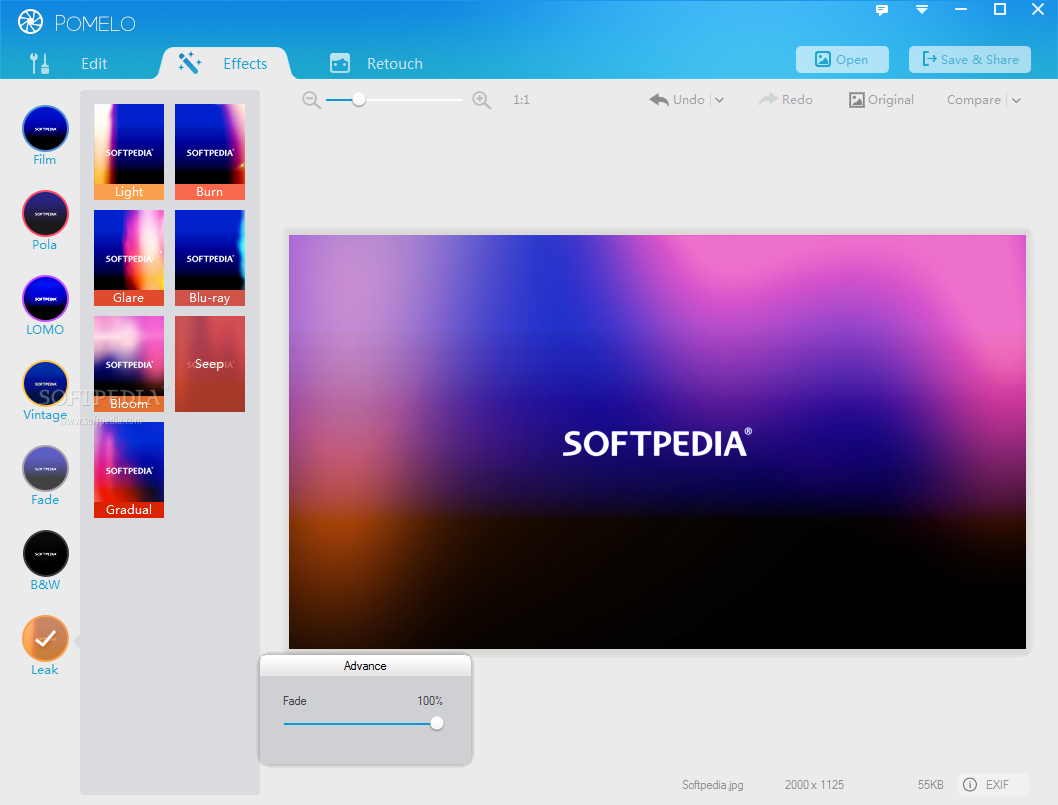The width and height of the screenshot is (1058, 805).
Task: Choose the LOMO effect category icon
Action: [45, 298]
